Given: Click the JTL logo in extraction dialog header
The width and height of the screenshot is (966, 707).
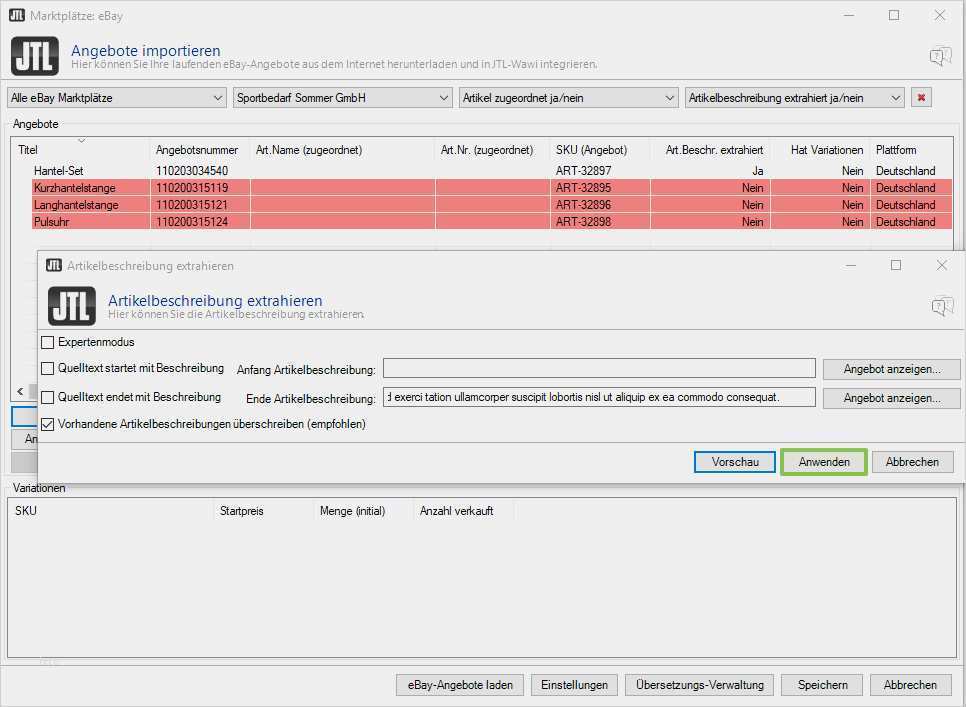Looking at the screenshot, I should point(72,306).
